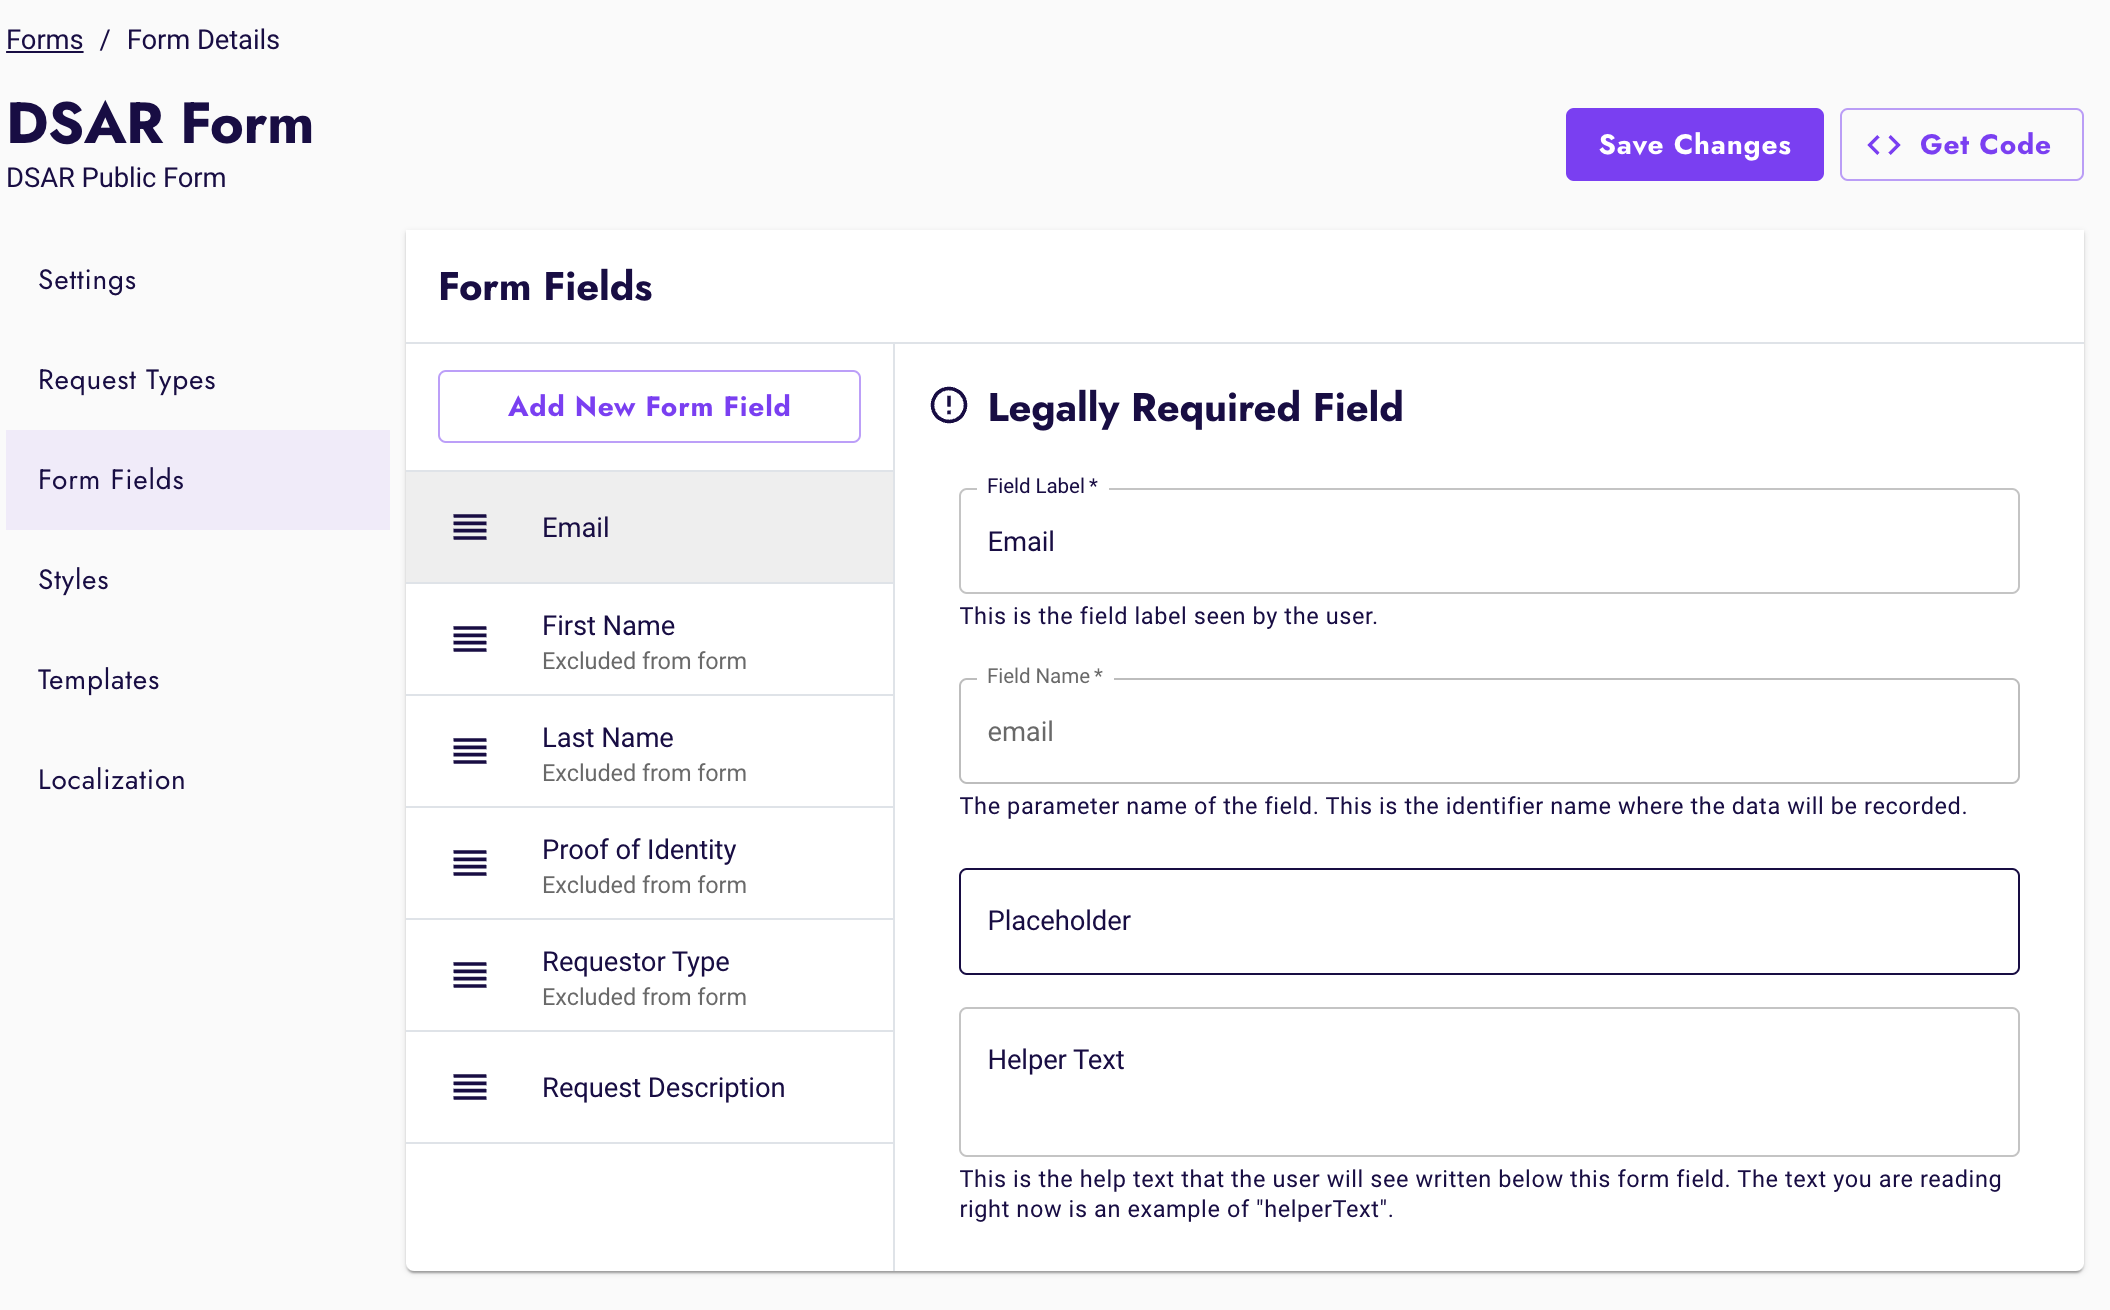Click the Last Name drag handle icon

pos(470,752)
